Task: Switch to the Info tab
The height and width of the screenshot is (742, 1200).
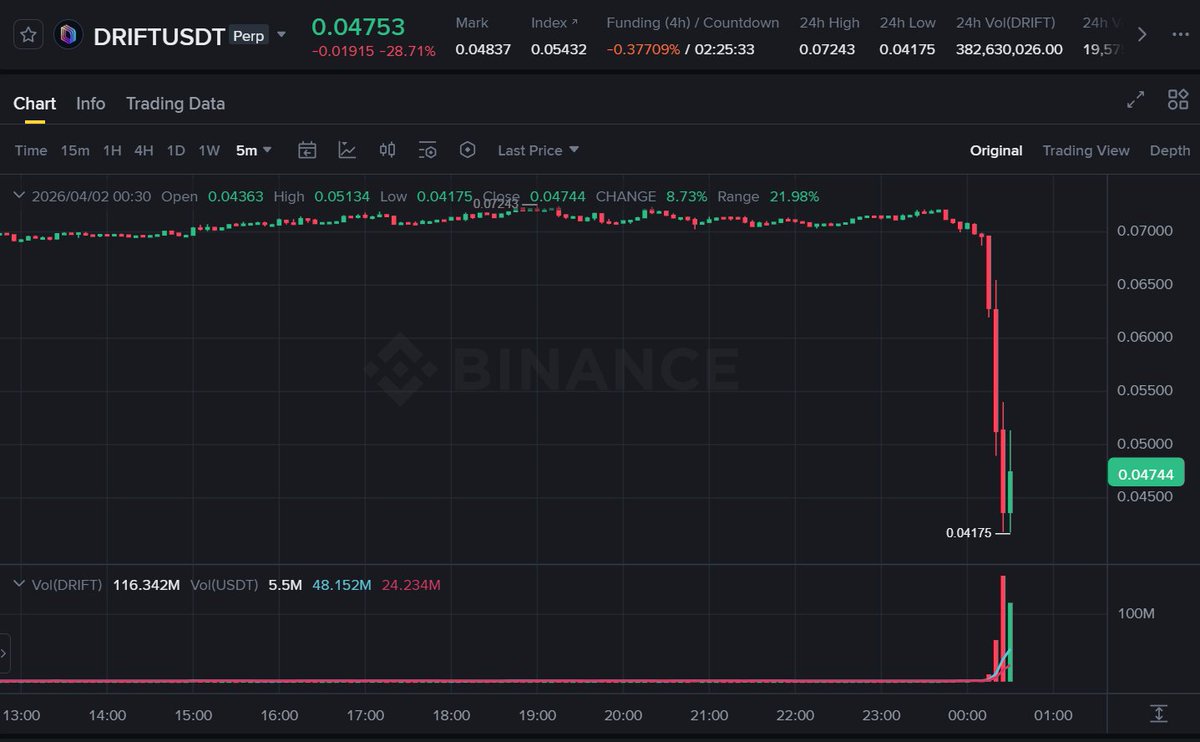Action: (90, 103)
